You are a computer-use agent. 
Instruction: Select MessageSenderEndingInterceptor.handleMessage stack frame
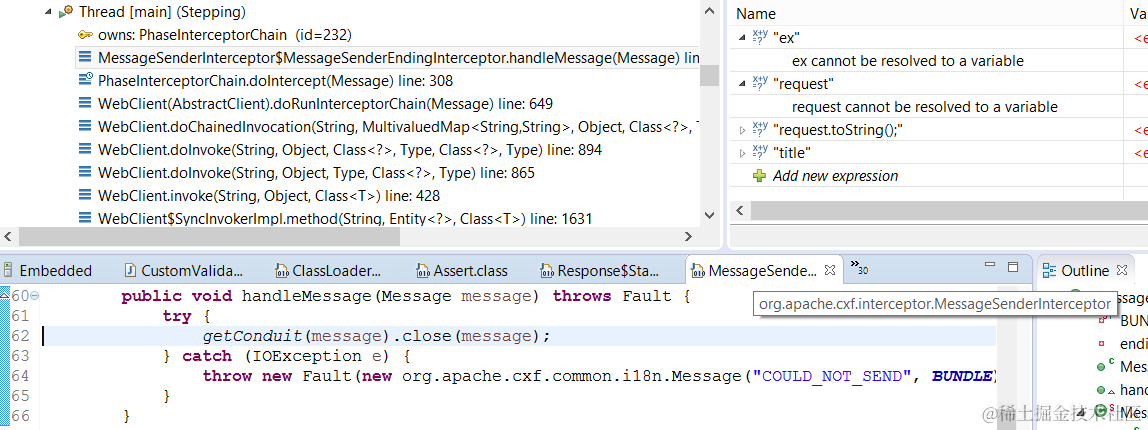[x=388, y=58]
